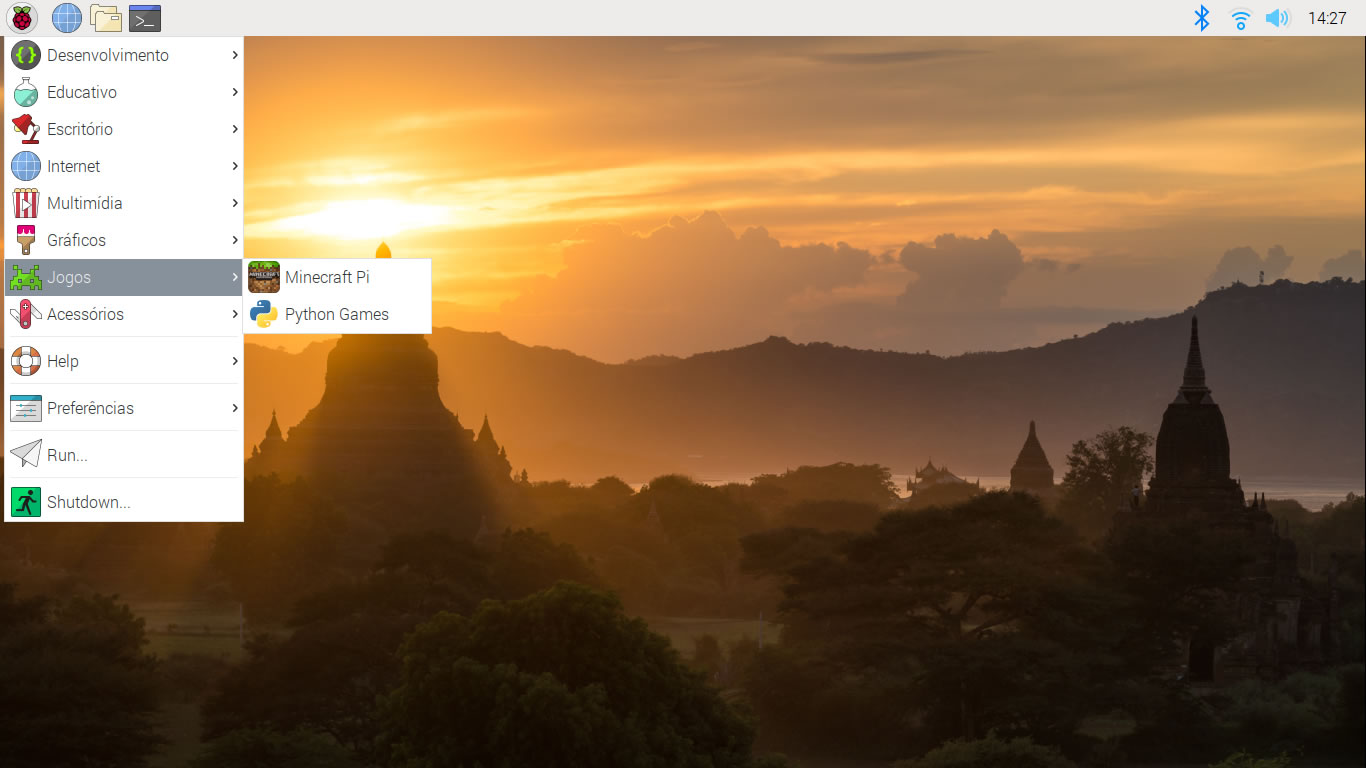Launch the terminal from the panel
This screenshot has height=768, width=1366.
[x=145, y=18]
